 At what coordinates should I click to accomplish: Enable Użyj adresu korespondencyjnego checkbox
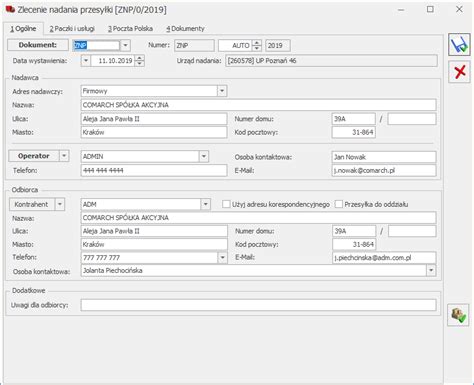226,204
